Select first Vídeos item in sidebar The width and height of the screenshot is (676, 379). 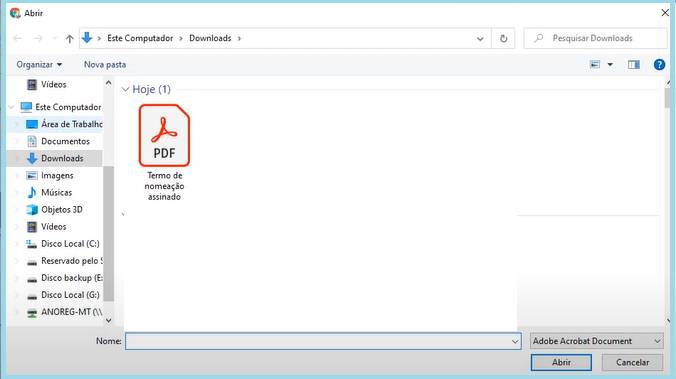54,85
